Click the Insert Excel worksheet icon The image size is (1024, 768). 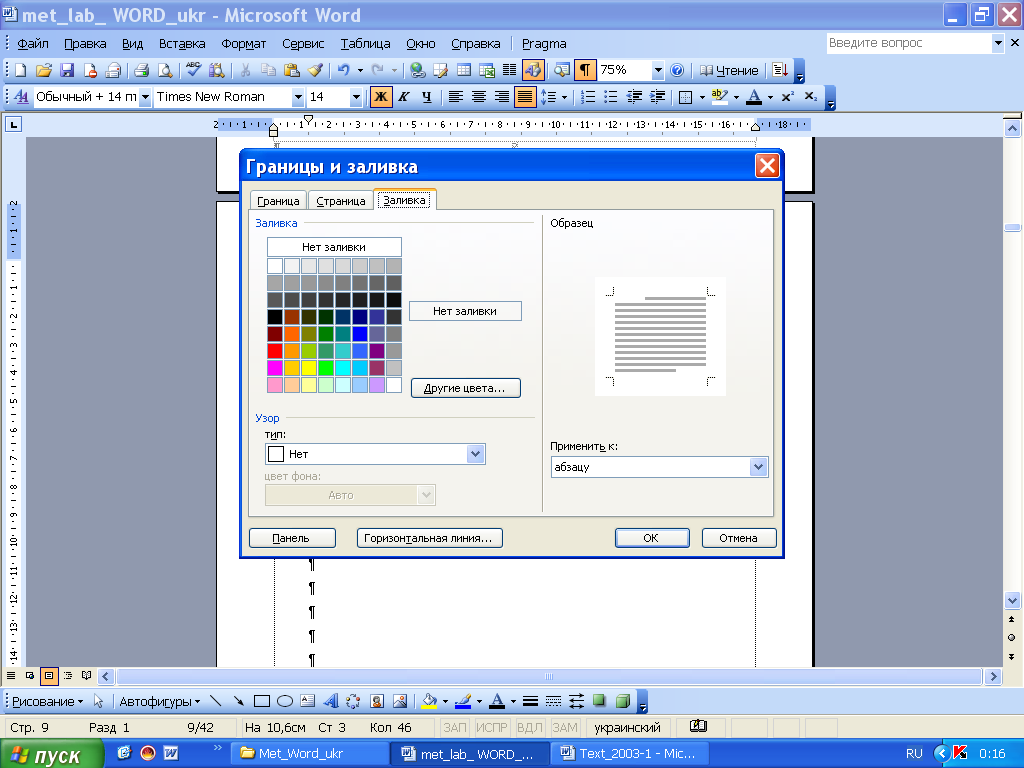[487, 70]
